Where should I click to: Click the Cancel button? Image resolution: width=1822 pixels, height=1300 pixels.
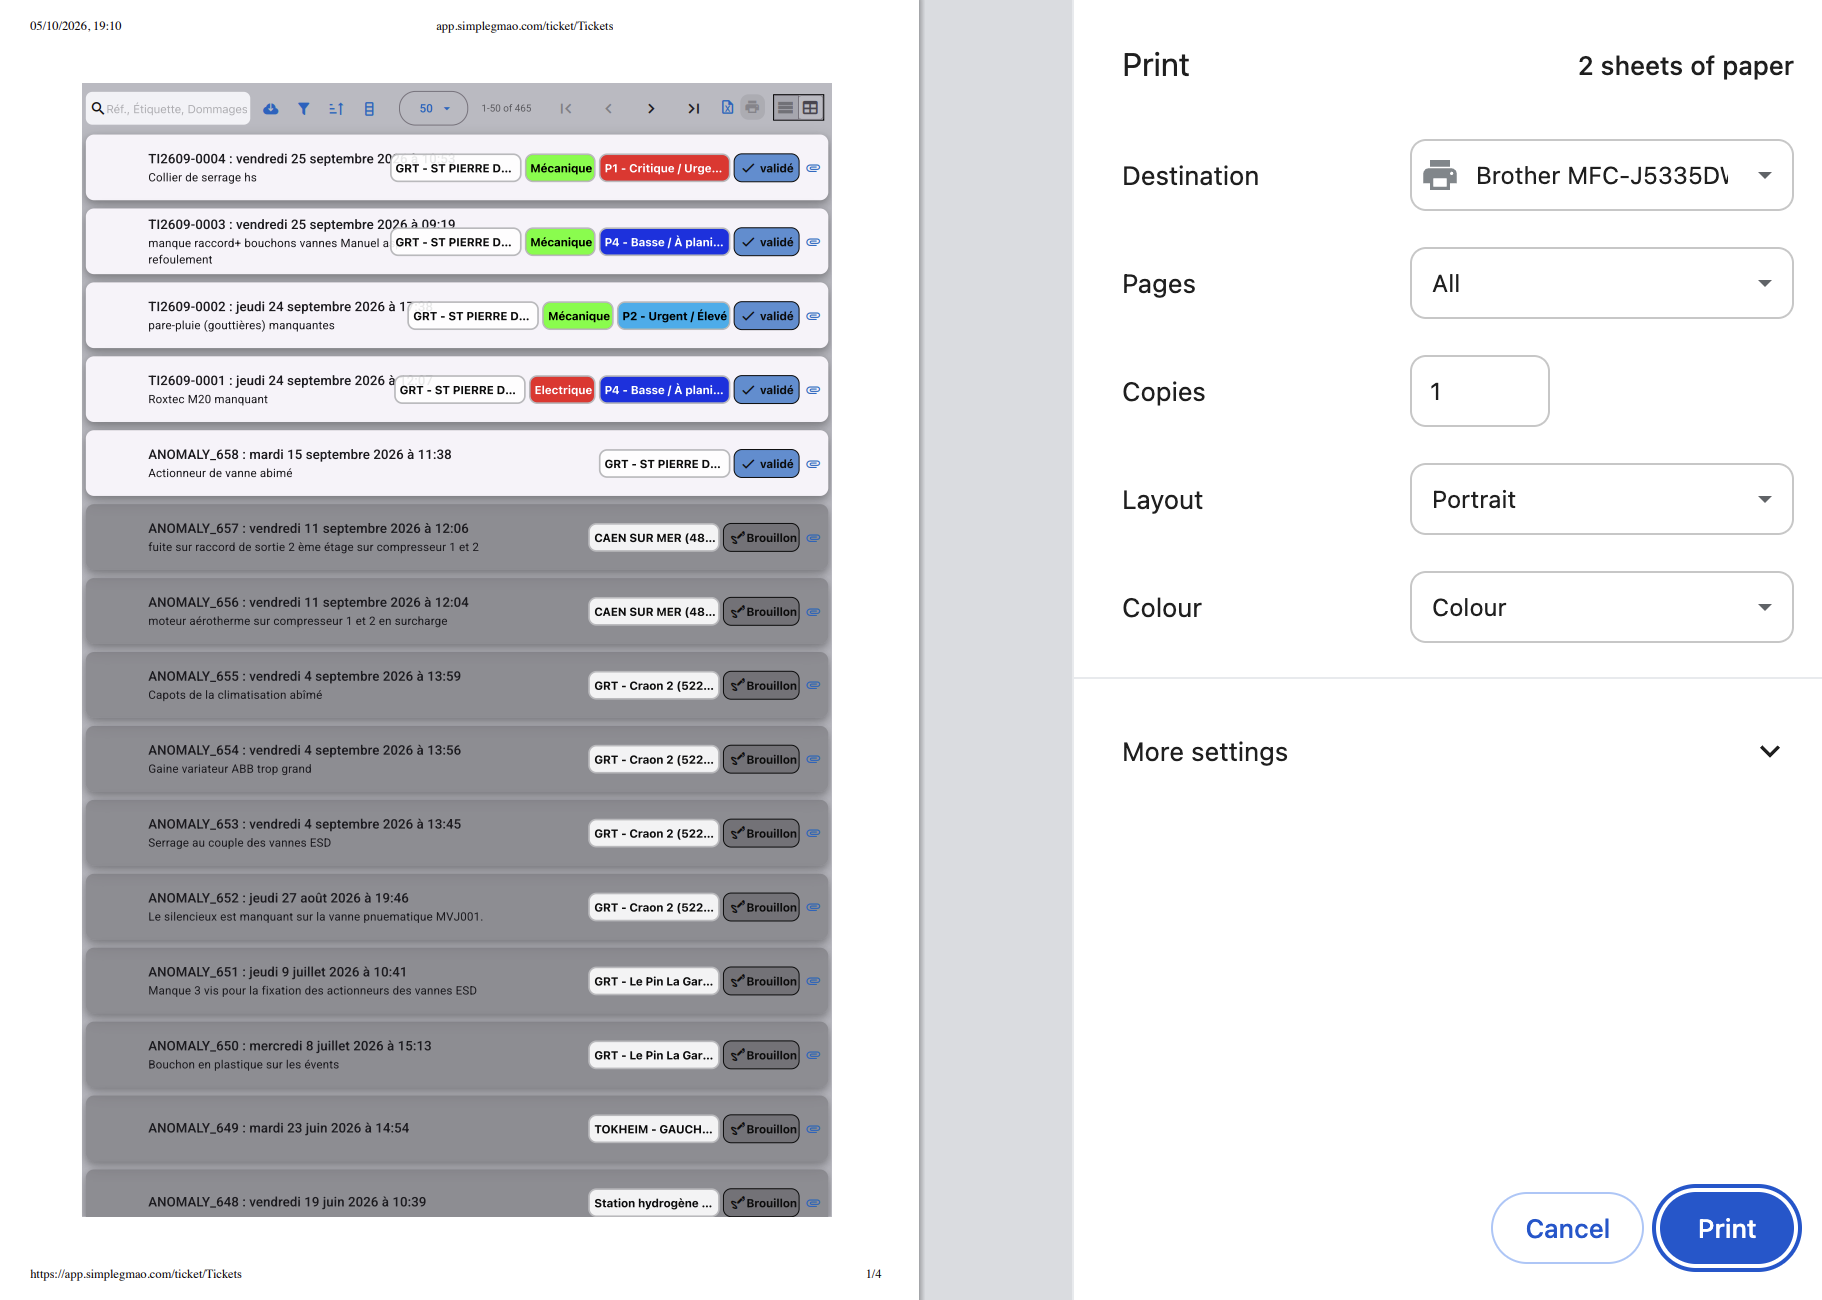(1567, 1228)
